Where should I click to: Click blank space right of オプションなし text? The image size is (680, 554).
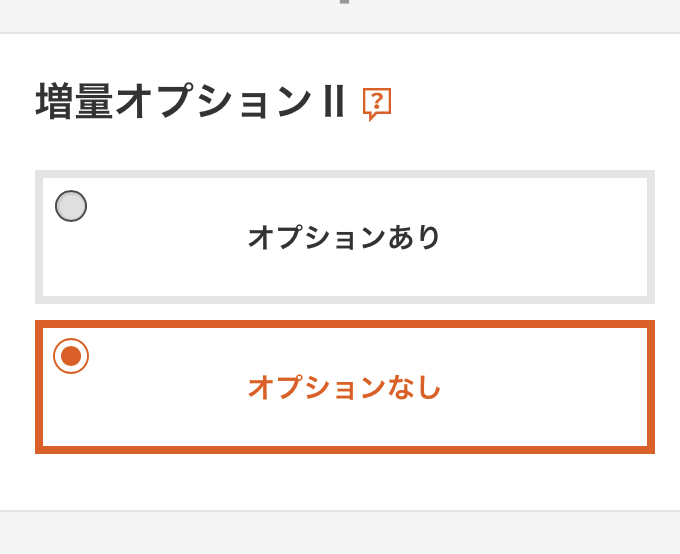tap(542, 387)
